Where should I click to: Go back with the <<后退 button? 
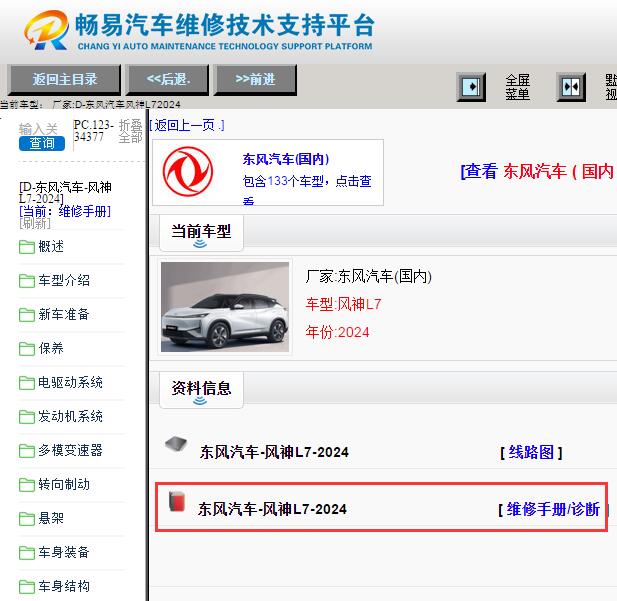[168, 80]
